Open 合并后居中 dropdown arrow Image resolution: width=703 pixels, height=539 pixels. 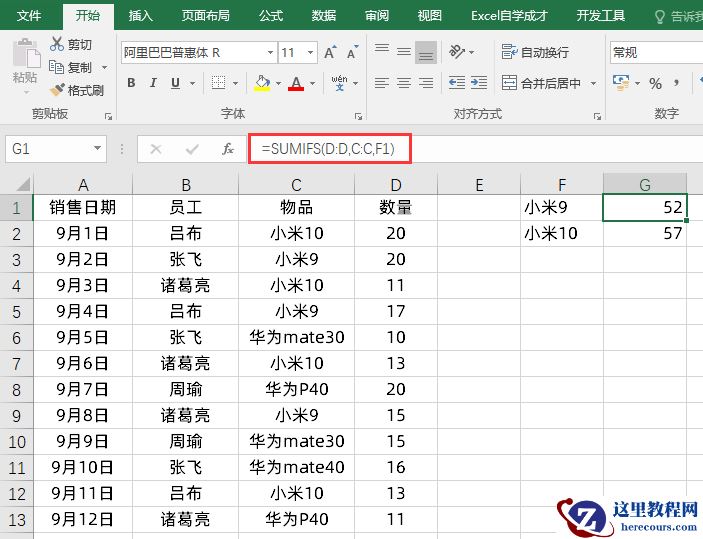[594, 83]
